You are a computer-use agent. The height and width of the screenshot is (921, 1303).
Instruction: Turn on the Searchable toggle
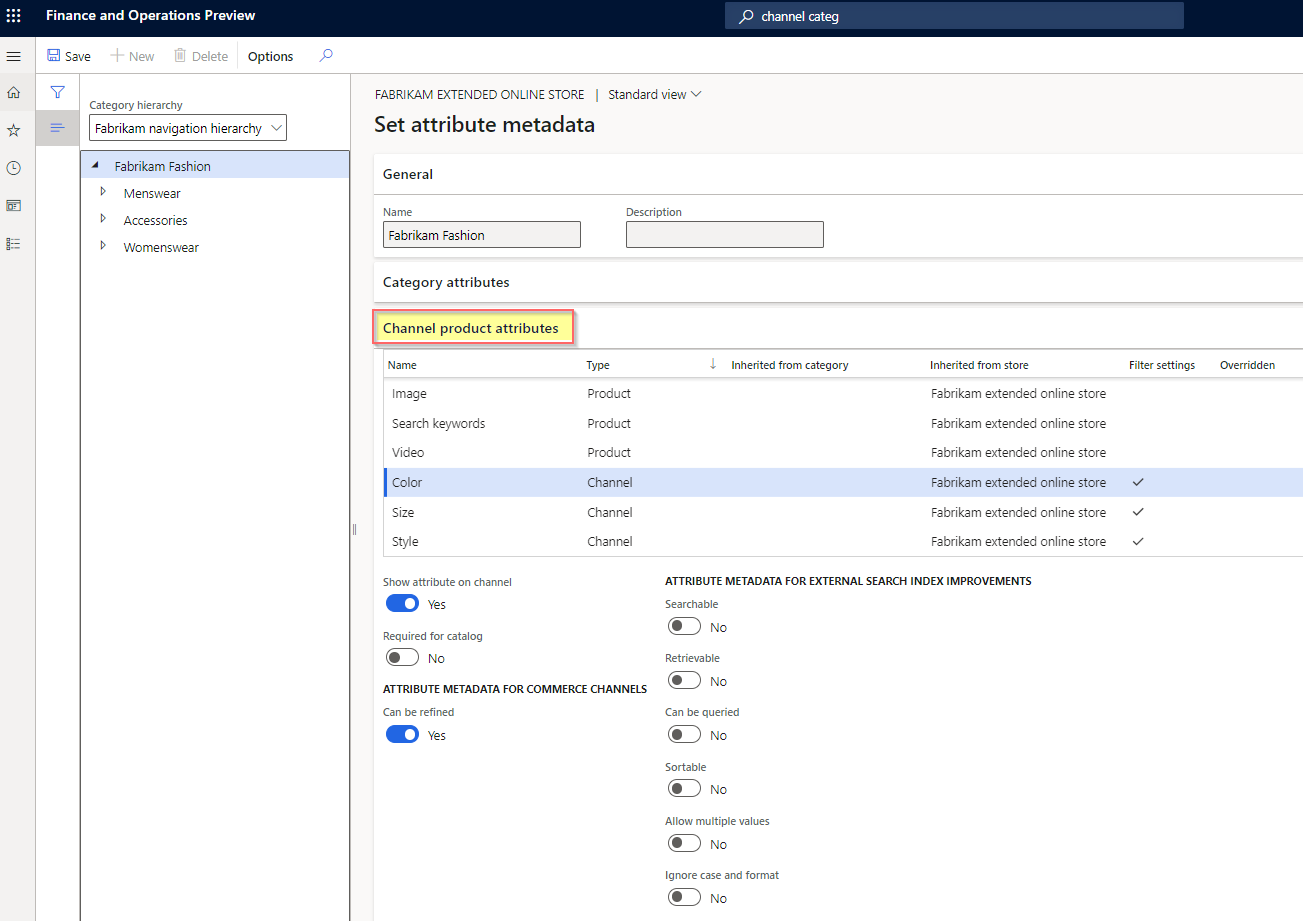click(684, 625)
